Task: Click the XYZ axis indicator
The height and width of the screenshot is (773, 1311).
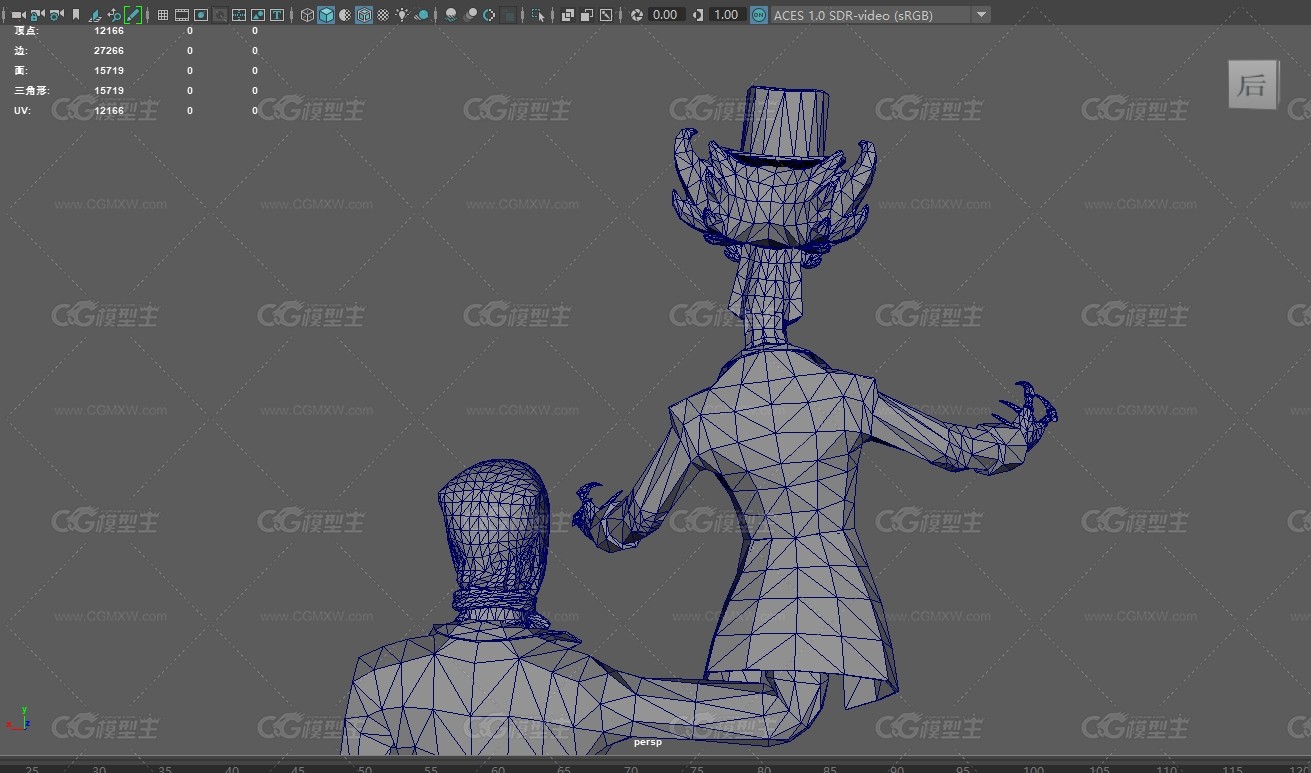Action: coord(19,720)
